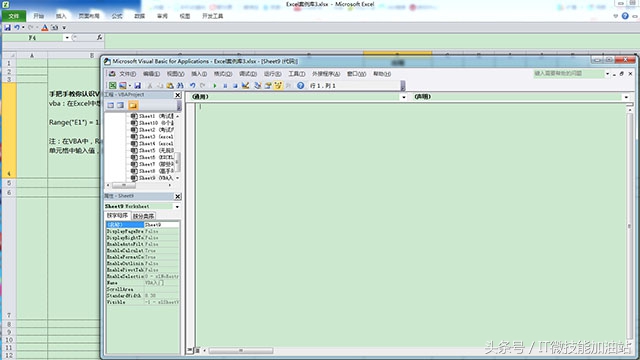Click the Break pause icon
This screenshot has height=360, width=640.
pyautogui.click(x=225, y=86)
